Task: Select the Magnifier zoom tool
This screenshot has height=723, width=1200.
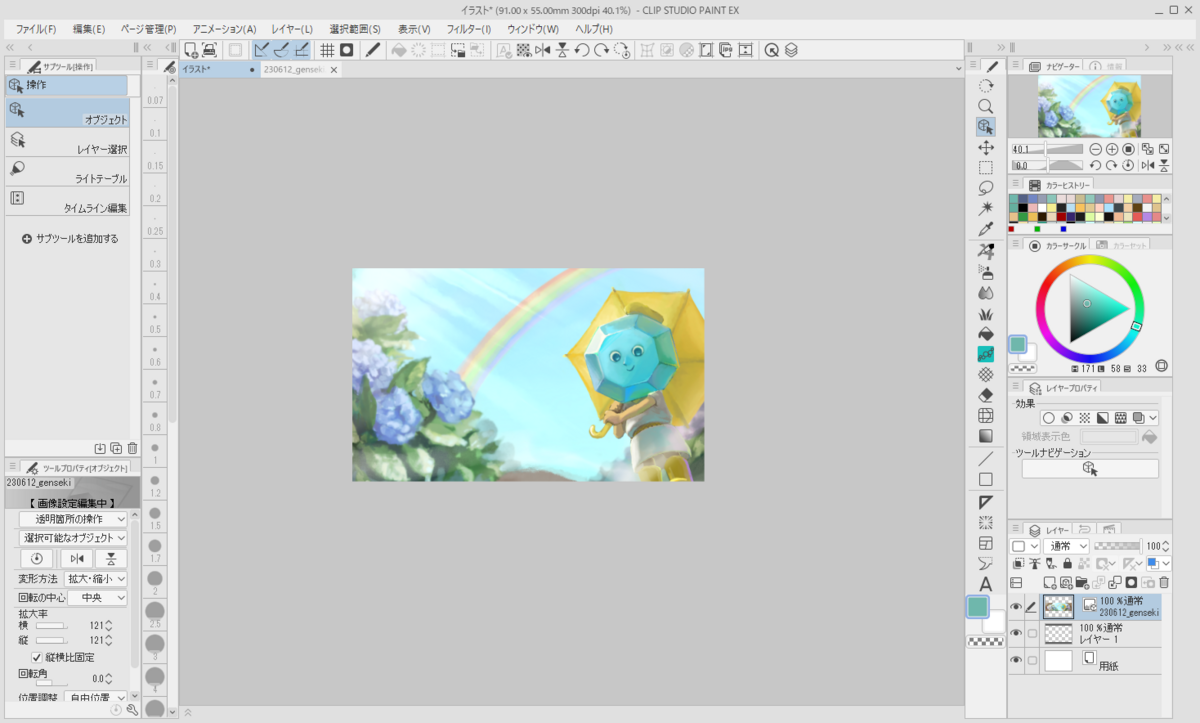Action: [x=986, y=106]
